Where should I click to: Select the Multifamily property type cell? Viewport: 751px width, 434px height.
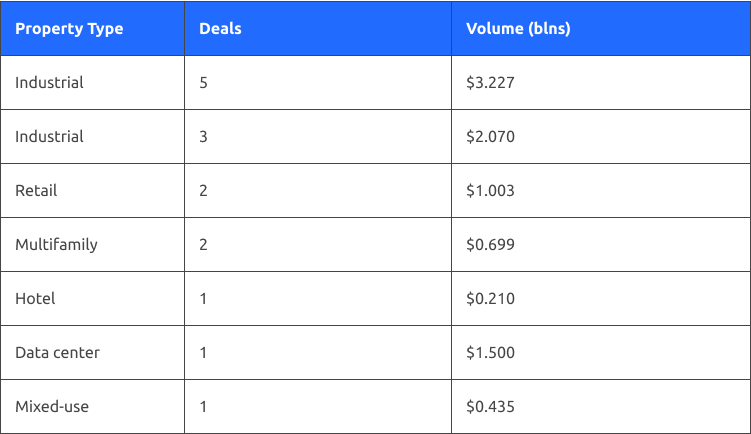pos(56,244)
